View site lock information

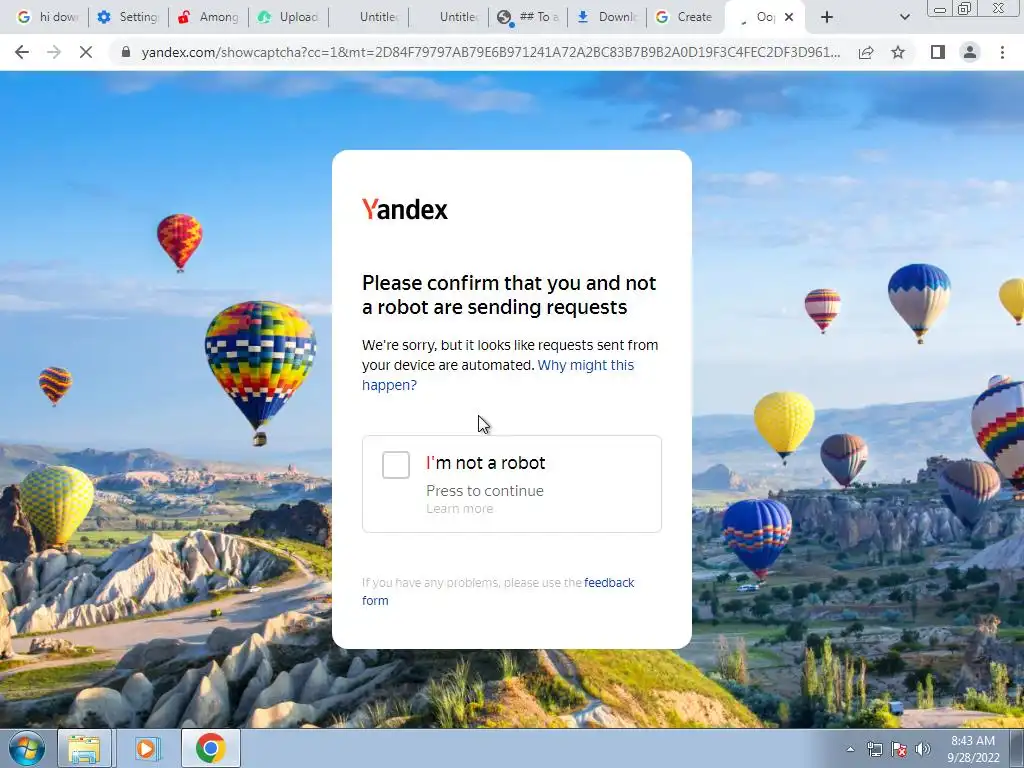coord(126,52)
